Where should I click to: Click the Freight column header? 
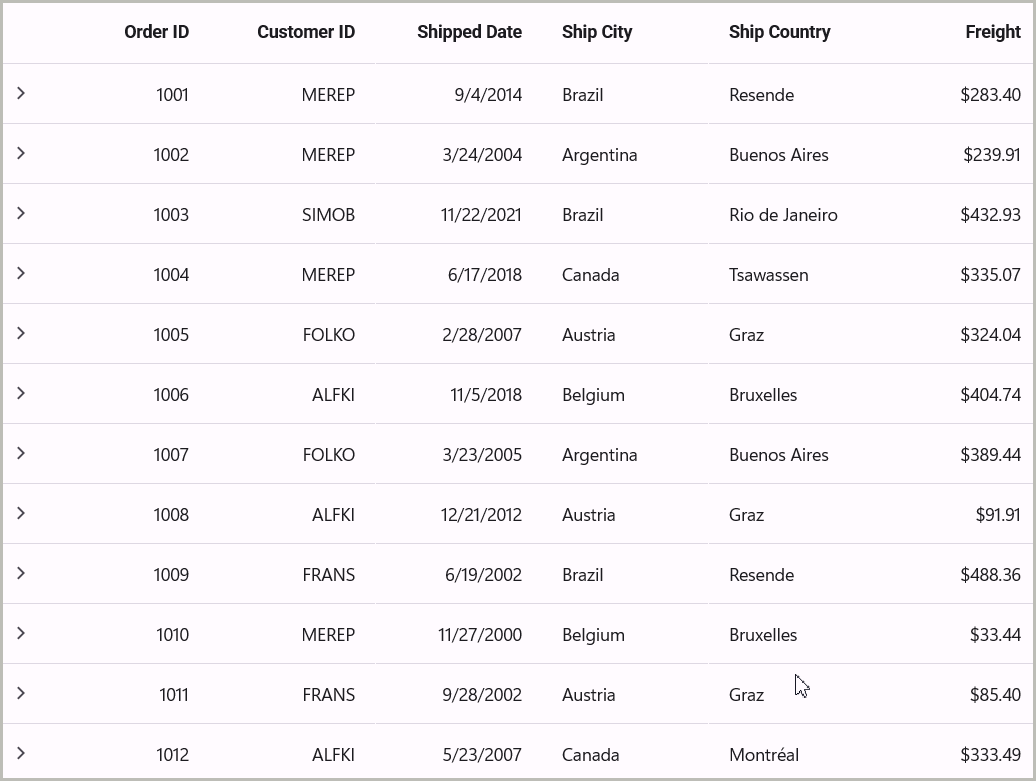(x=992, y=32)
